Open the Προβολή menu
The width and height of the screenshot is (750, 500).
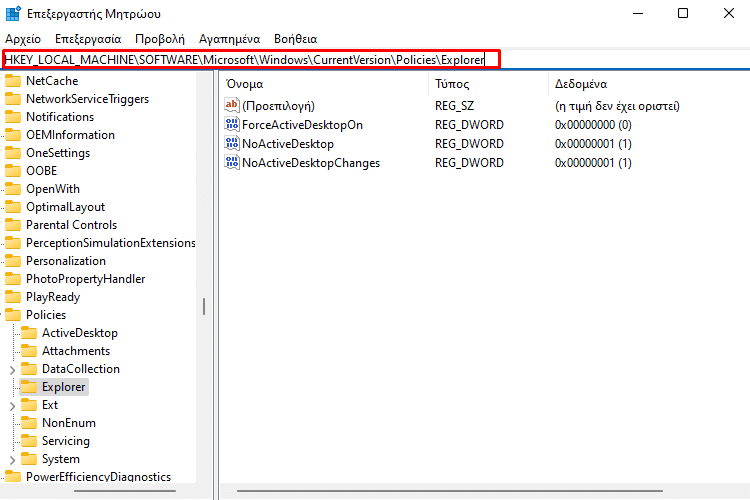click(x=160, y=39)
